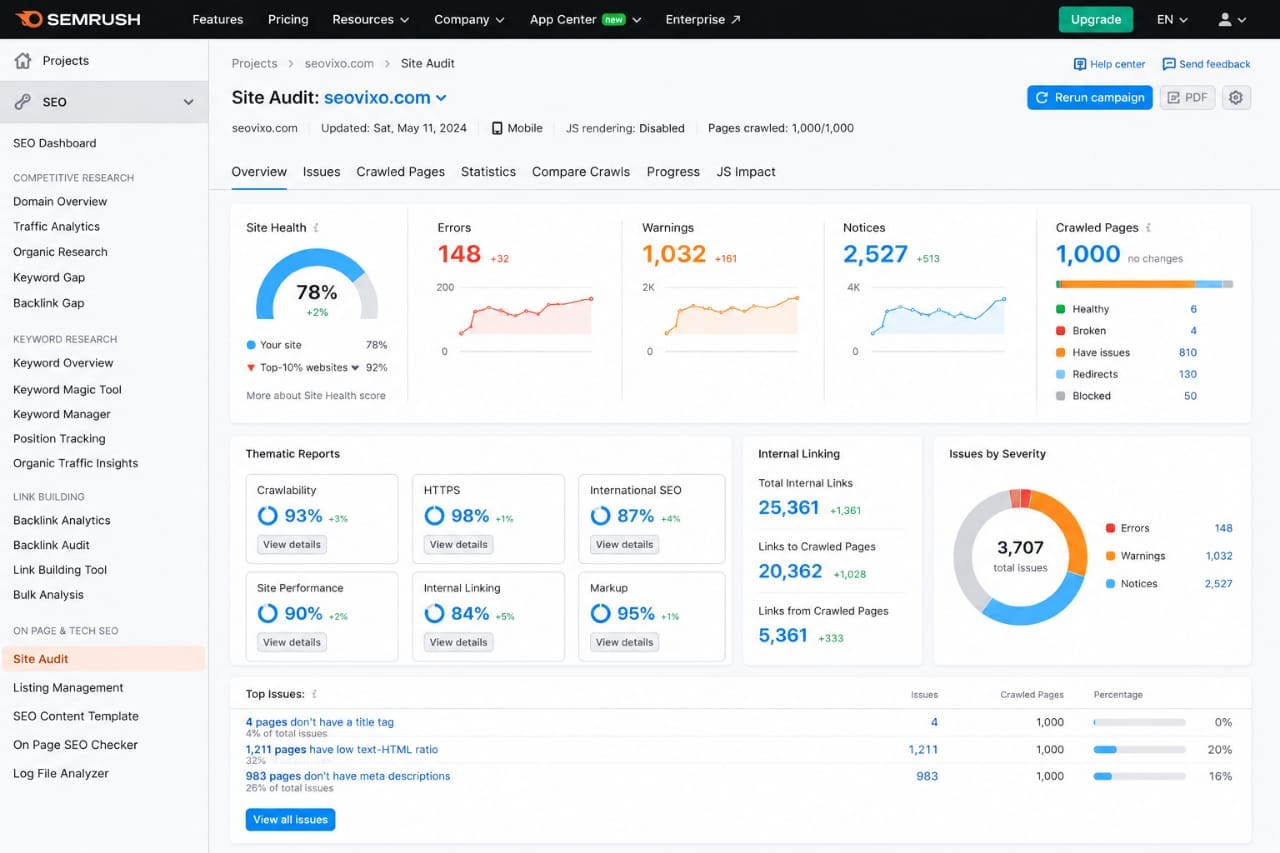This screenshot has width=1280, height=853.
Task: Click the Send feedback chat icon
Action: (1169, 64)
